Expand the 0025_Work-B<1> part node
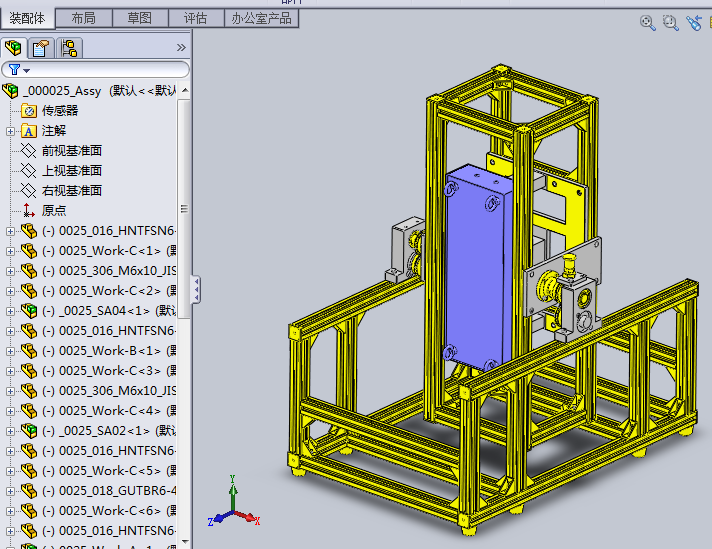 [10, 351]
